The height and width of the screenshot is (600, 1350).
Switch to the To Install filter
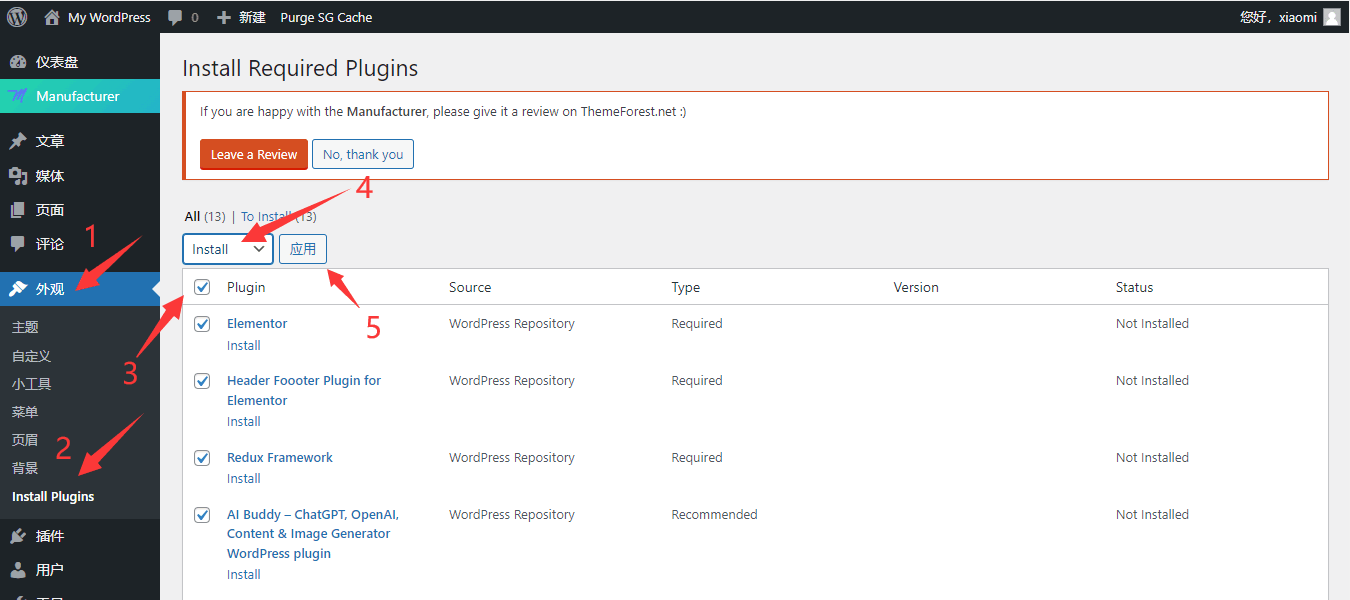[268, 217]
